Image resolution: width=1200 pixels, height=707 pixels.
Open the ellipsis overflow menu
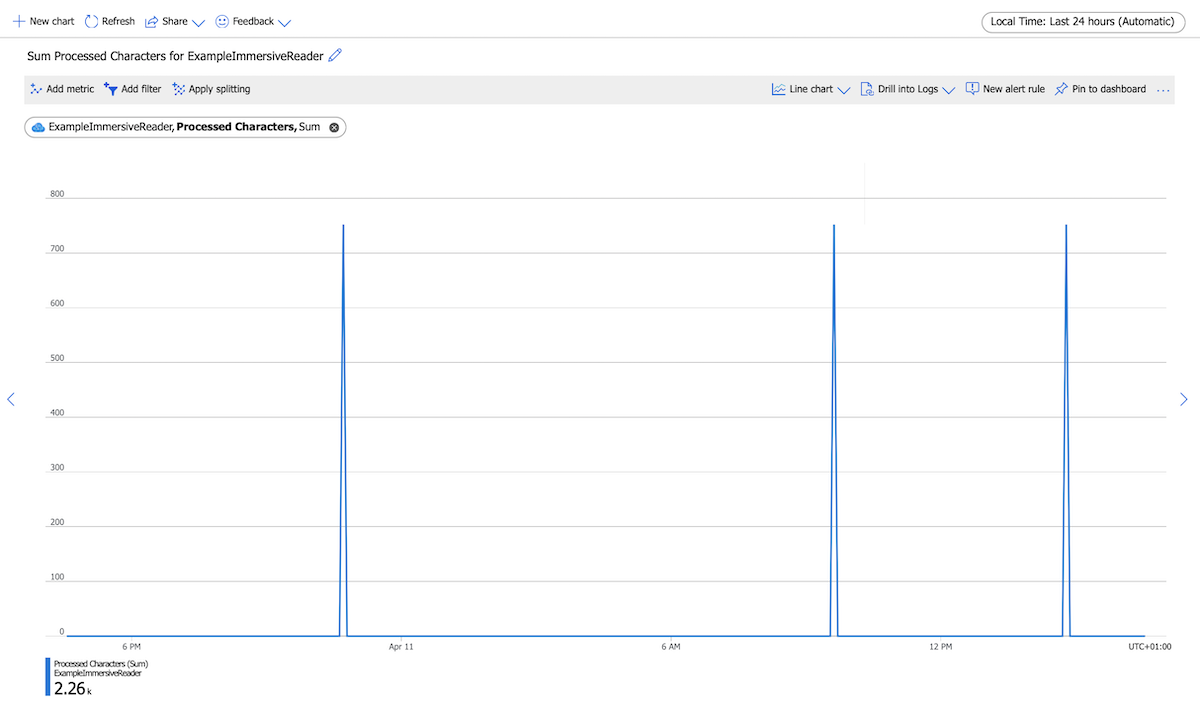click(x=1163, y=89)
